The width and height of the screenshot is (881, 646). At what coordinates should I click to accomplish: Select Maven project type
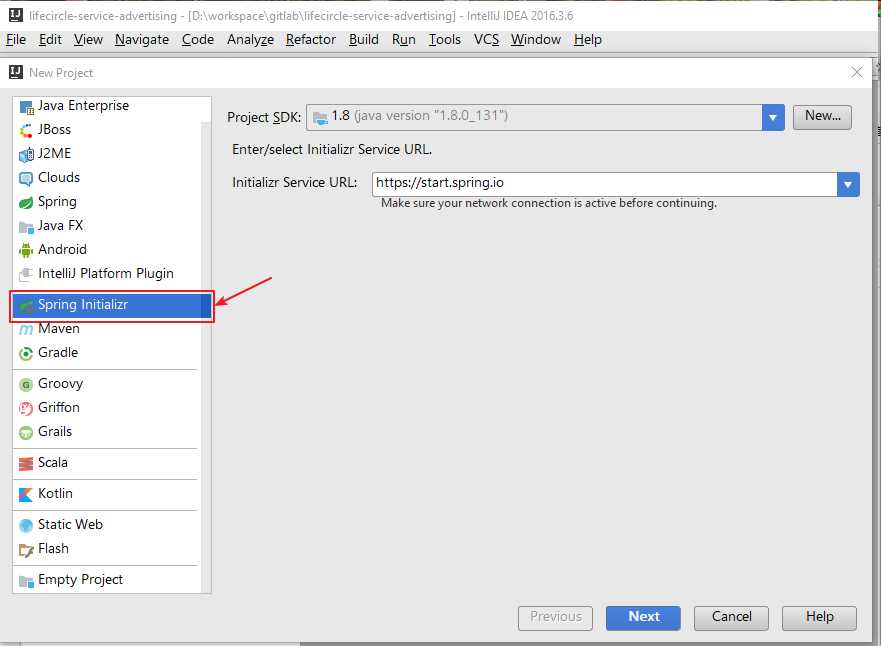[107, 329]
